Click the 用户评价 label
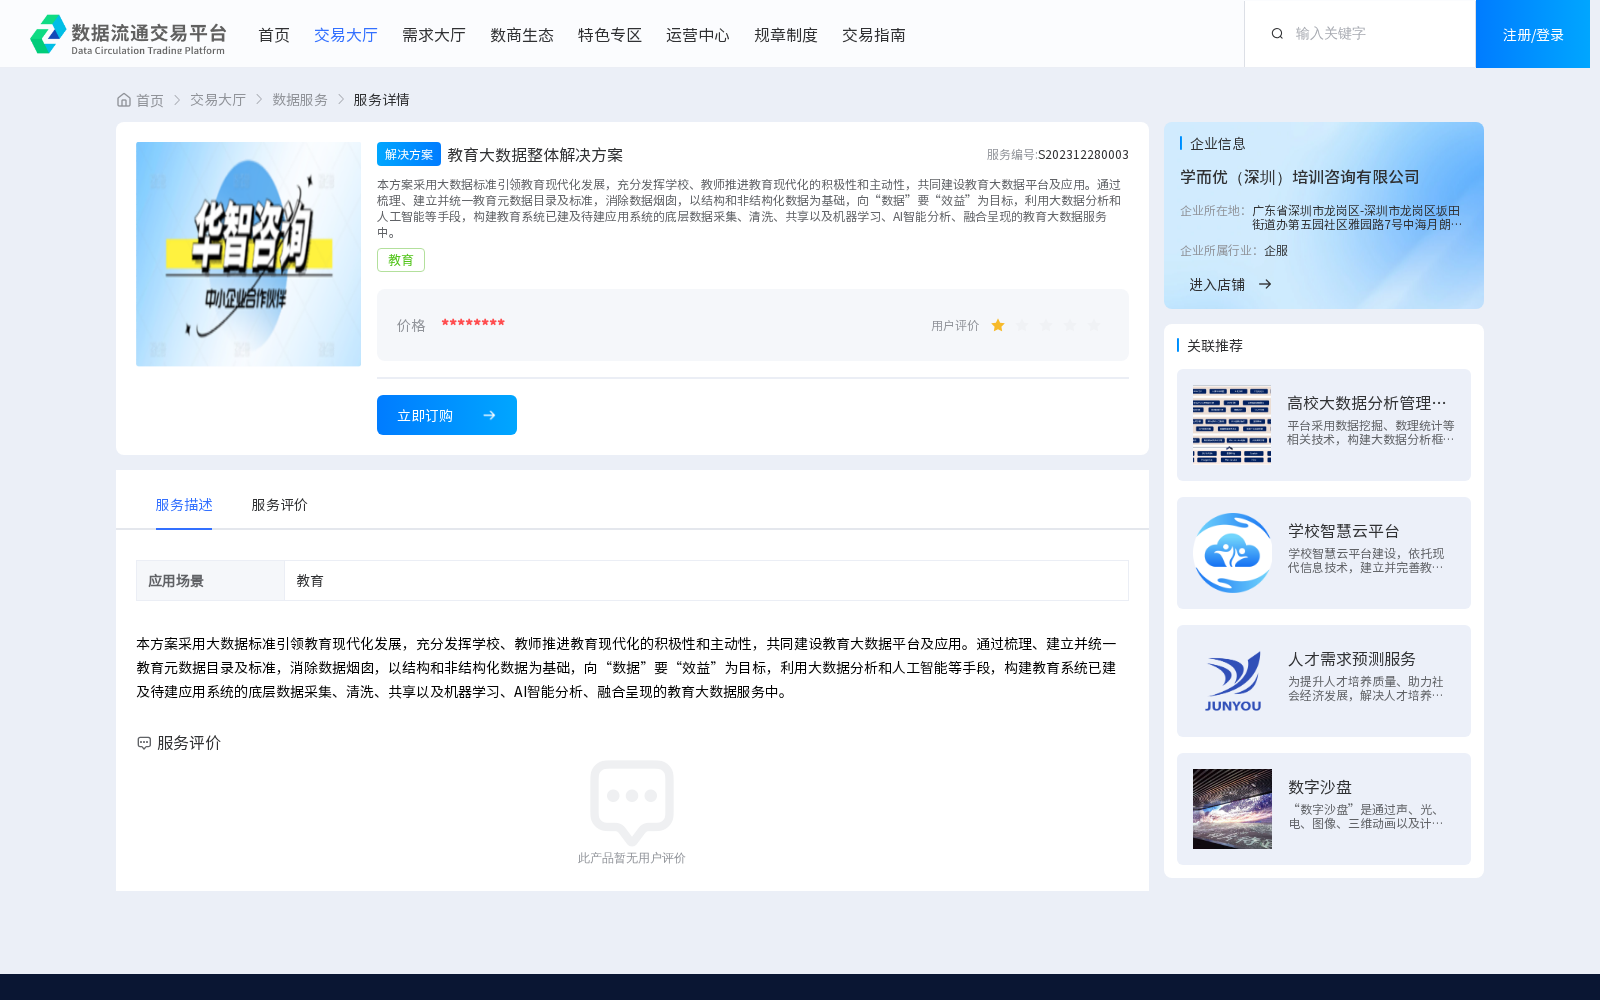 pyautogui.click(x=955, y=326)
